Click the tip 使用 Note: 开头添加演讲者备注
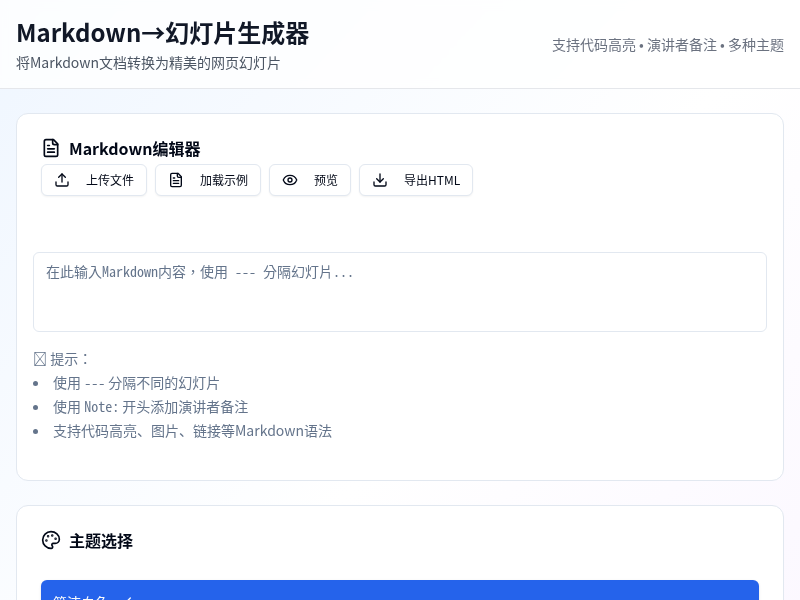The image size is (800, 600). (x=151, y=407)
